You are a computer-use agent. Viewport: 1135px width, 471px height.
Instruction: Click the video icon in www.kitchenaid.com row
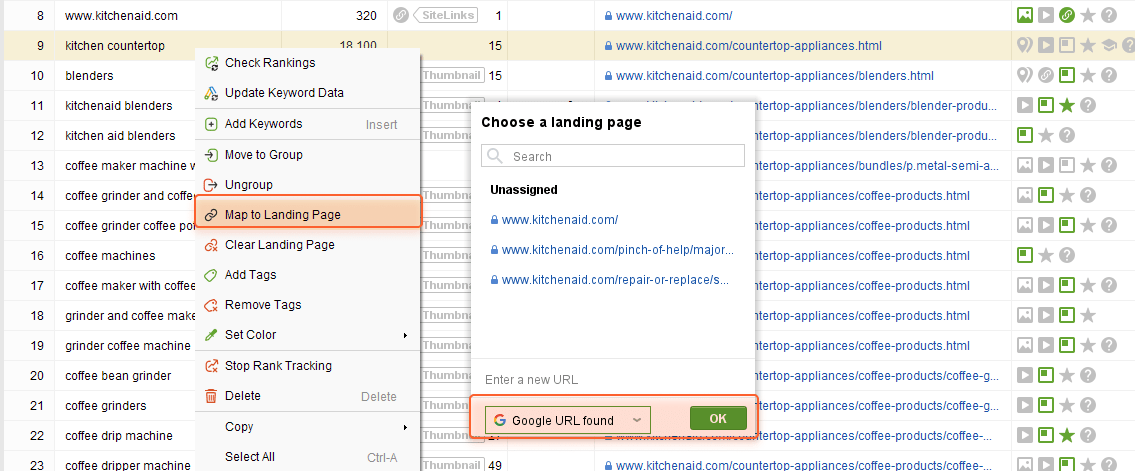pos(1045,15)
